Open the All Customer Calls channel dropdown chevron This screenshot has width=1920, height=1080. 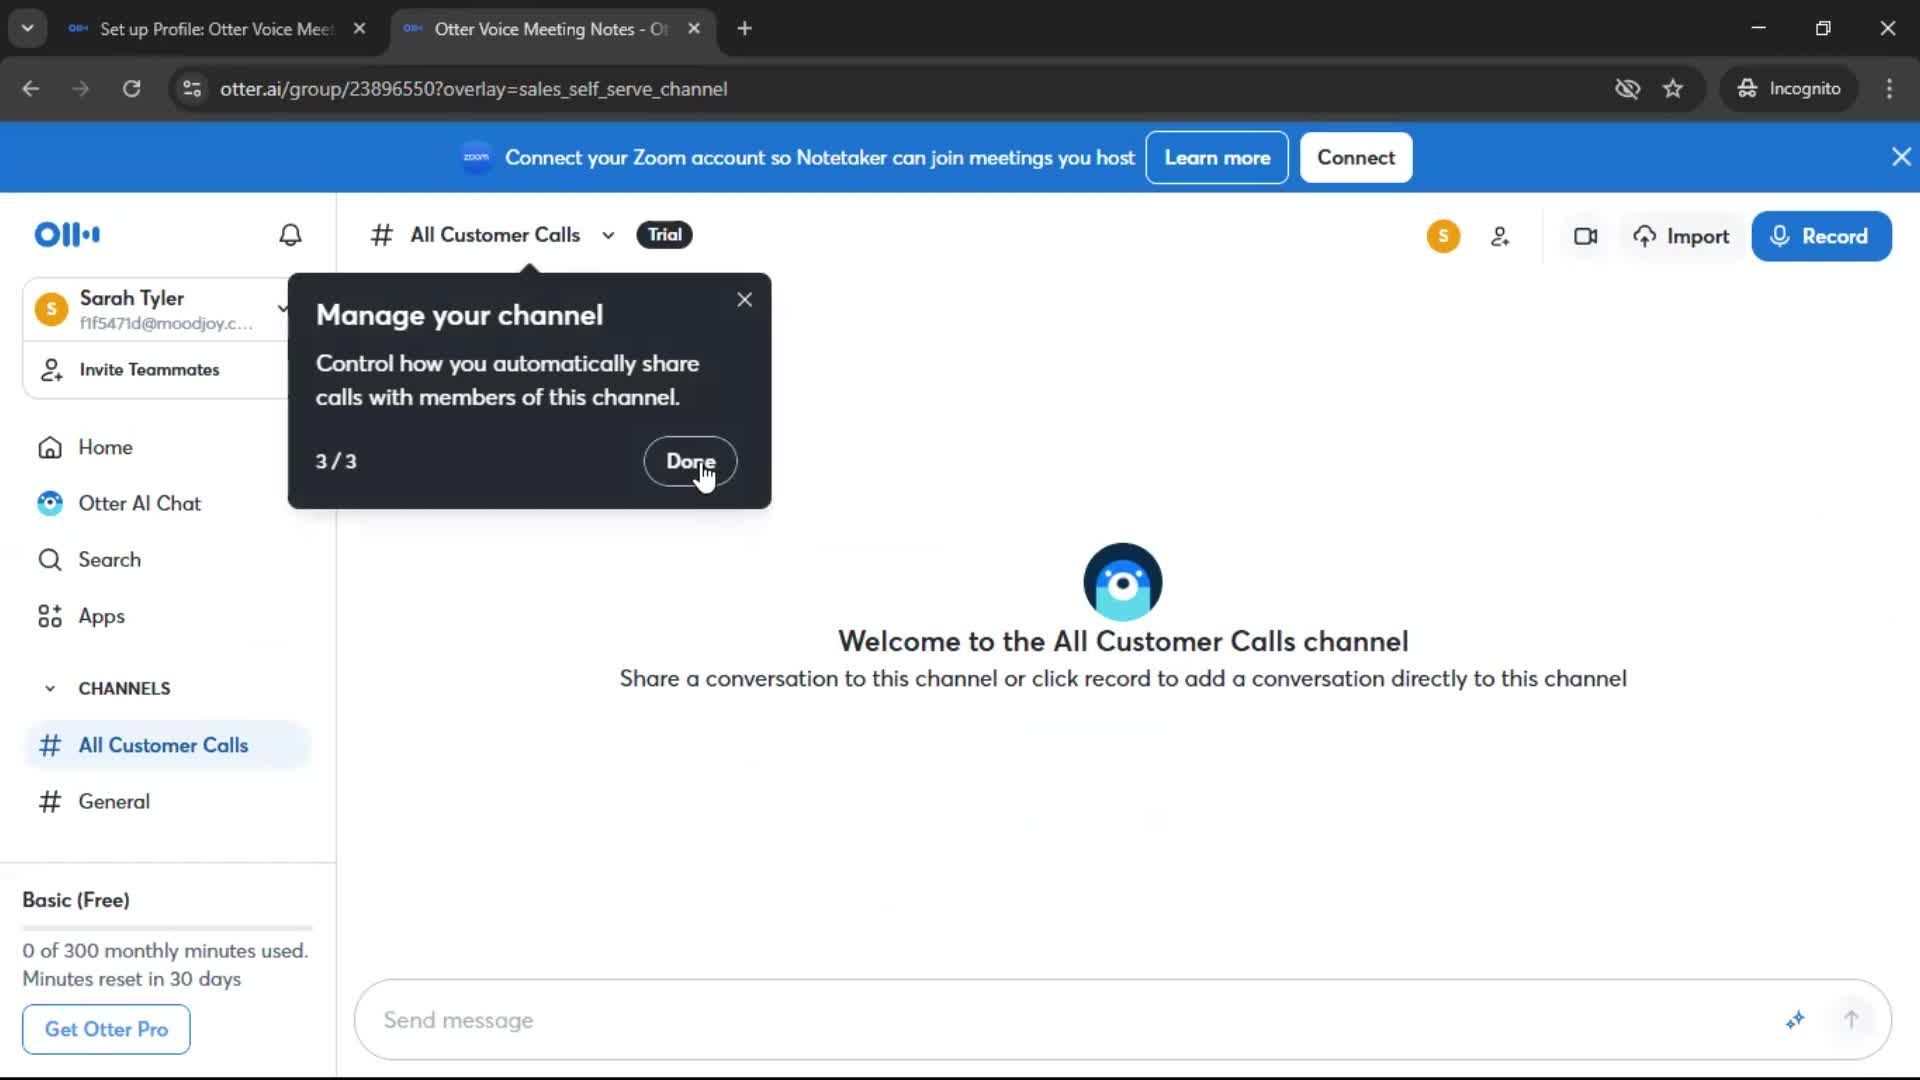click(608, 236)
